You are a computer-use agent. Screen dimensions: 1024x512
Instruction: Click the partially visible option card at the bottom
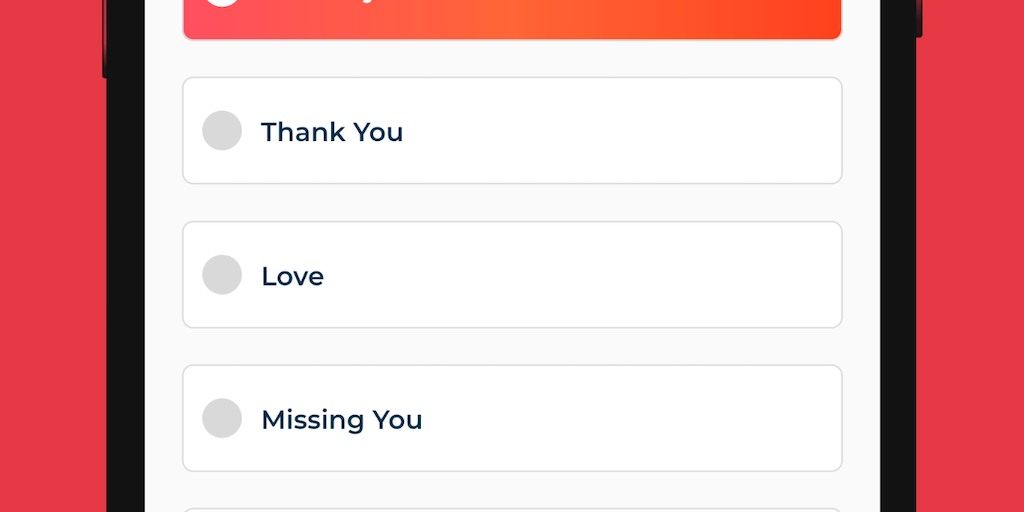[x=512, y=509]
